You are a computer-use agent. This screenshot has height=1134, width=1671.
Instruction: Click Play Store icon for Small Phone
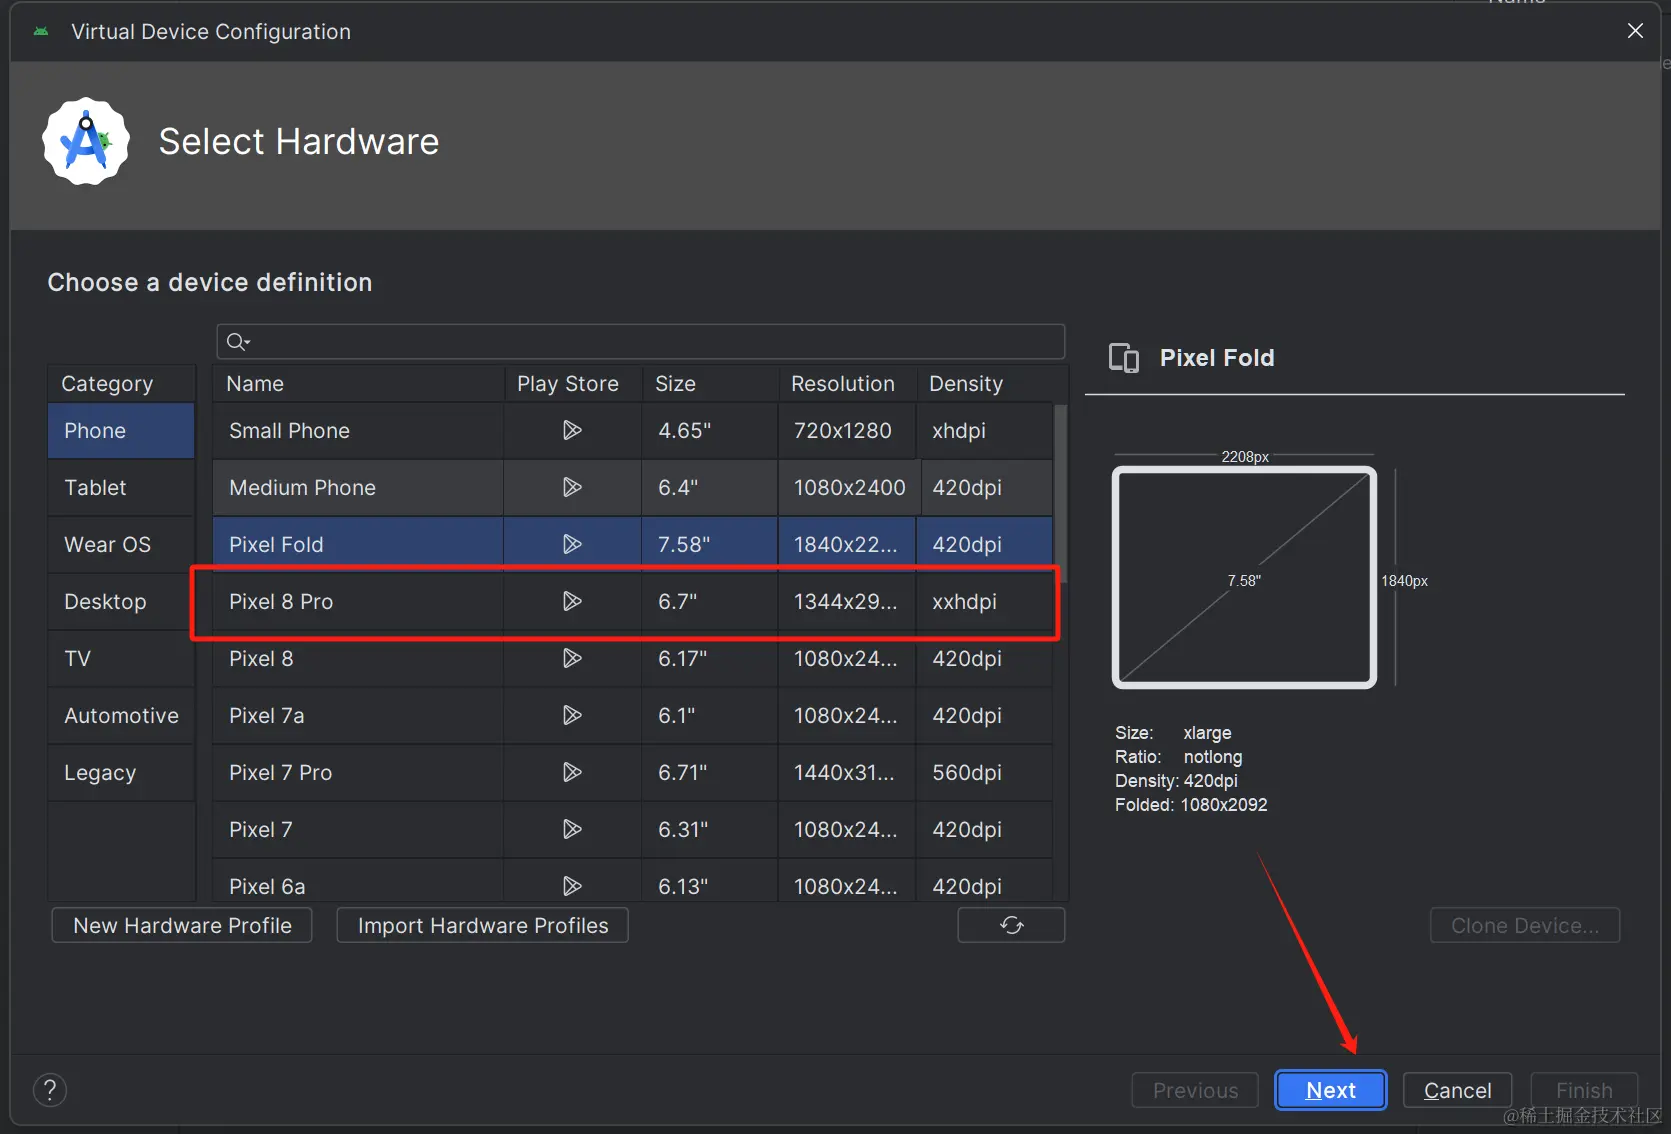point(572,430)
